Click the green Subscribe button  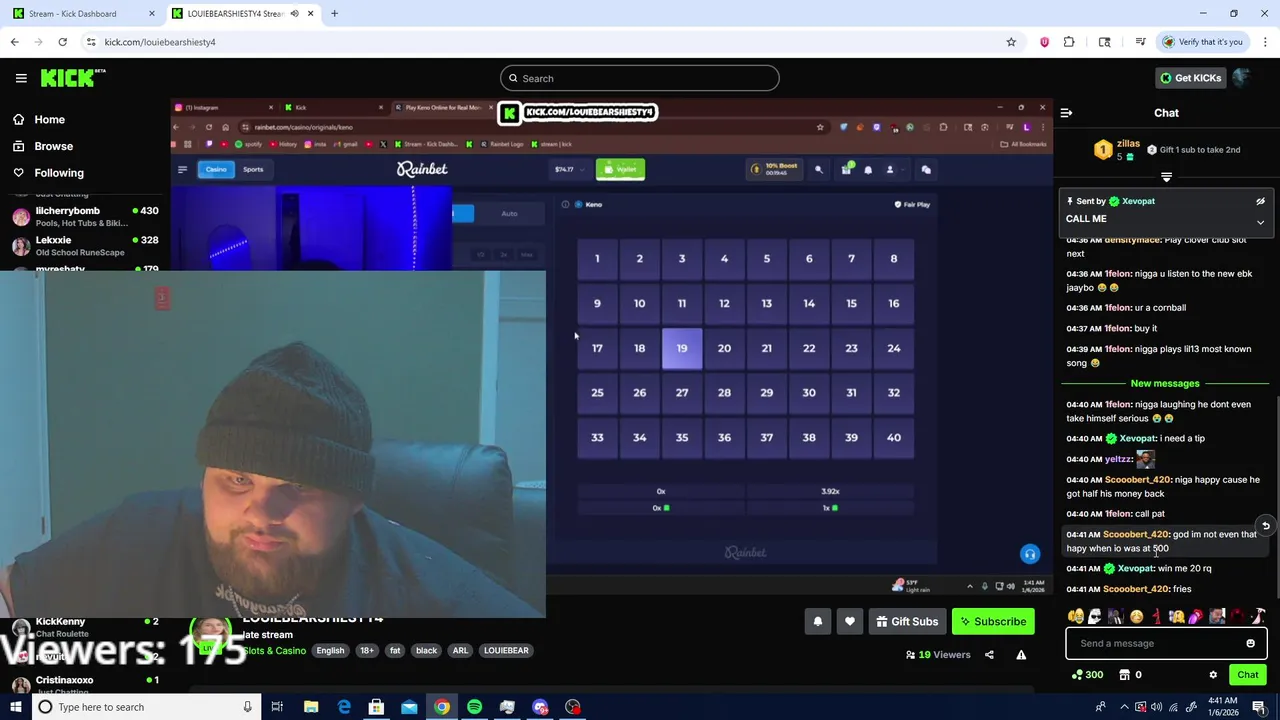point(993,622)
